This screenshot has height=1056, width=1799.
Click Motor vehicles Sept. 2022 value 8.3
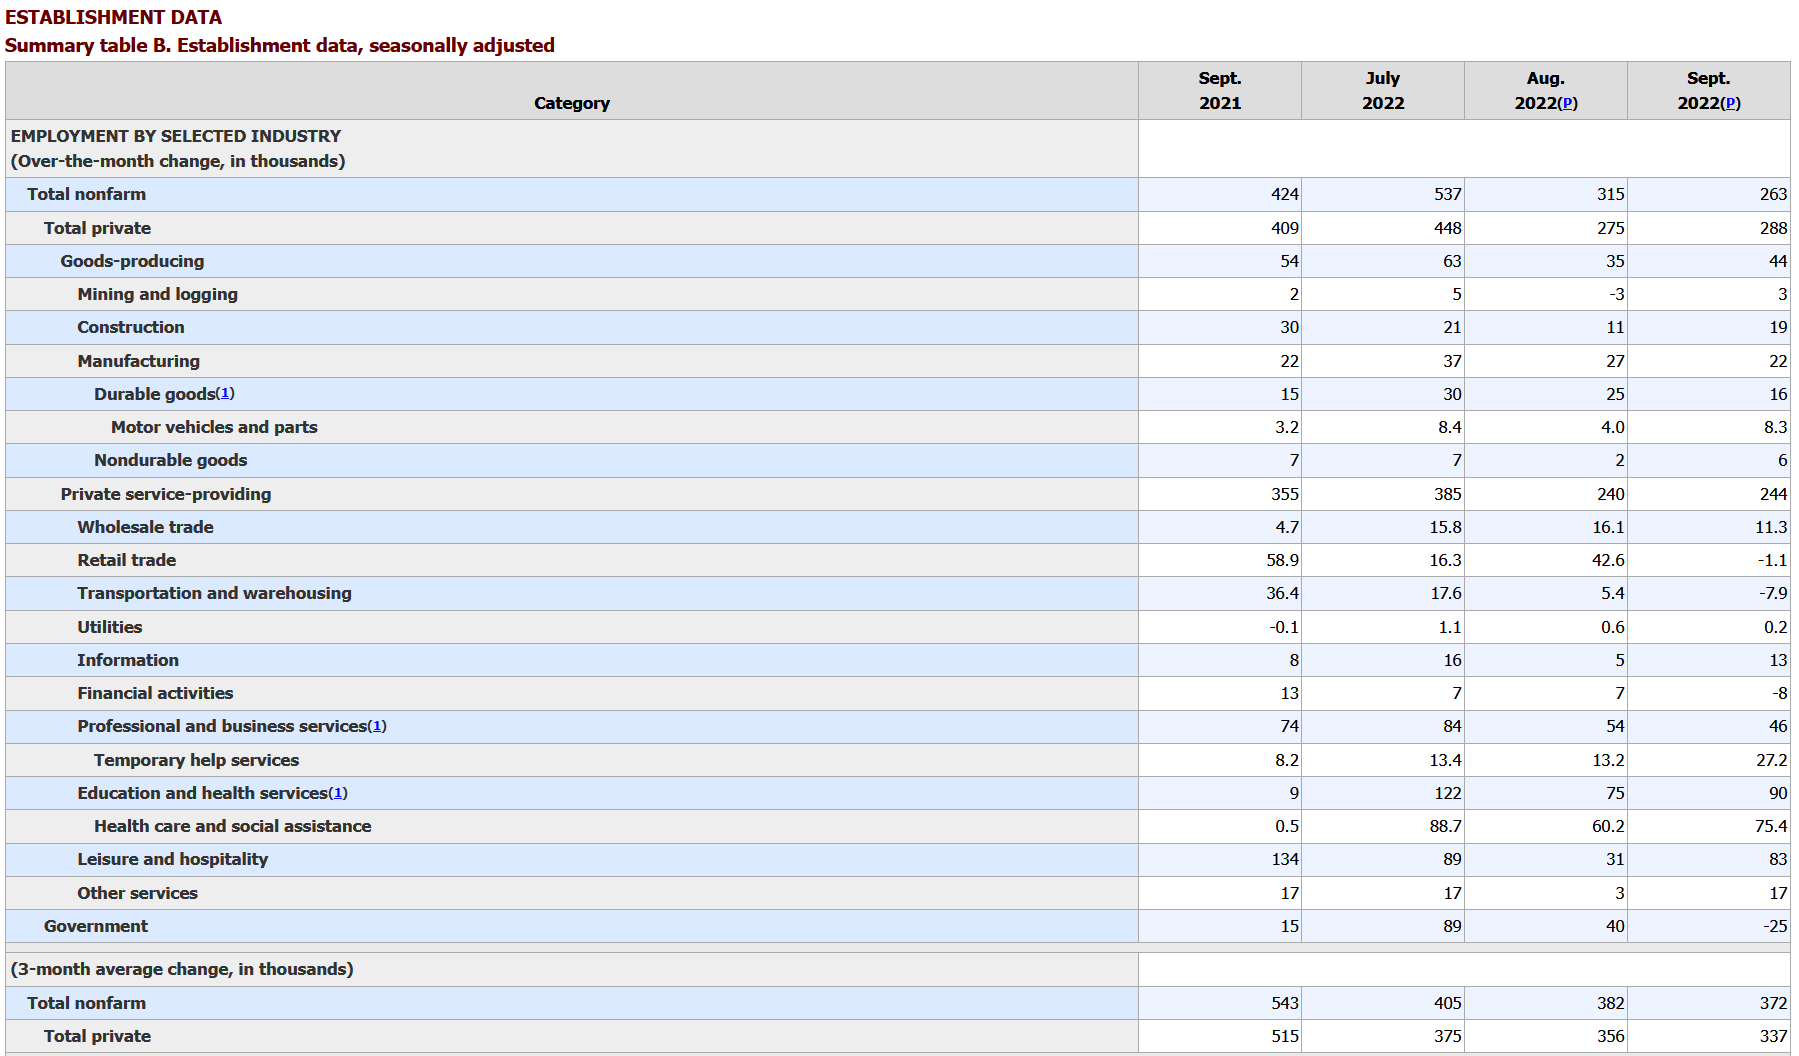coord(1775,427)
